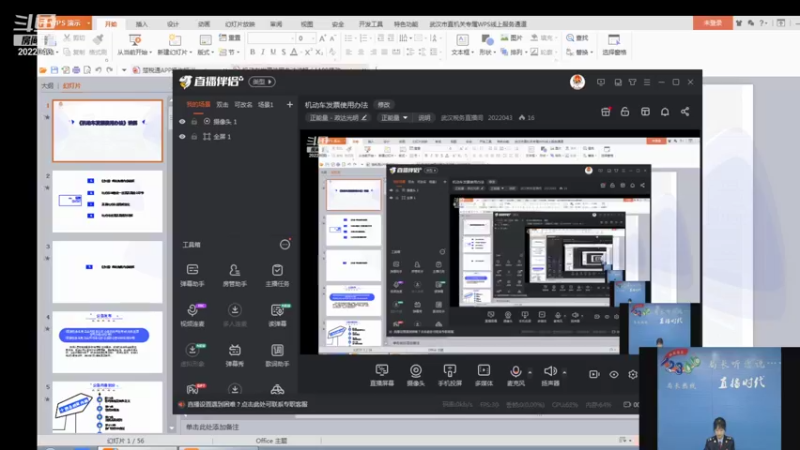Click the toolbox more options circle
Viewport: 800px width, 450px height.
coord(285,244)
